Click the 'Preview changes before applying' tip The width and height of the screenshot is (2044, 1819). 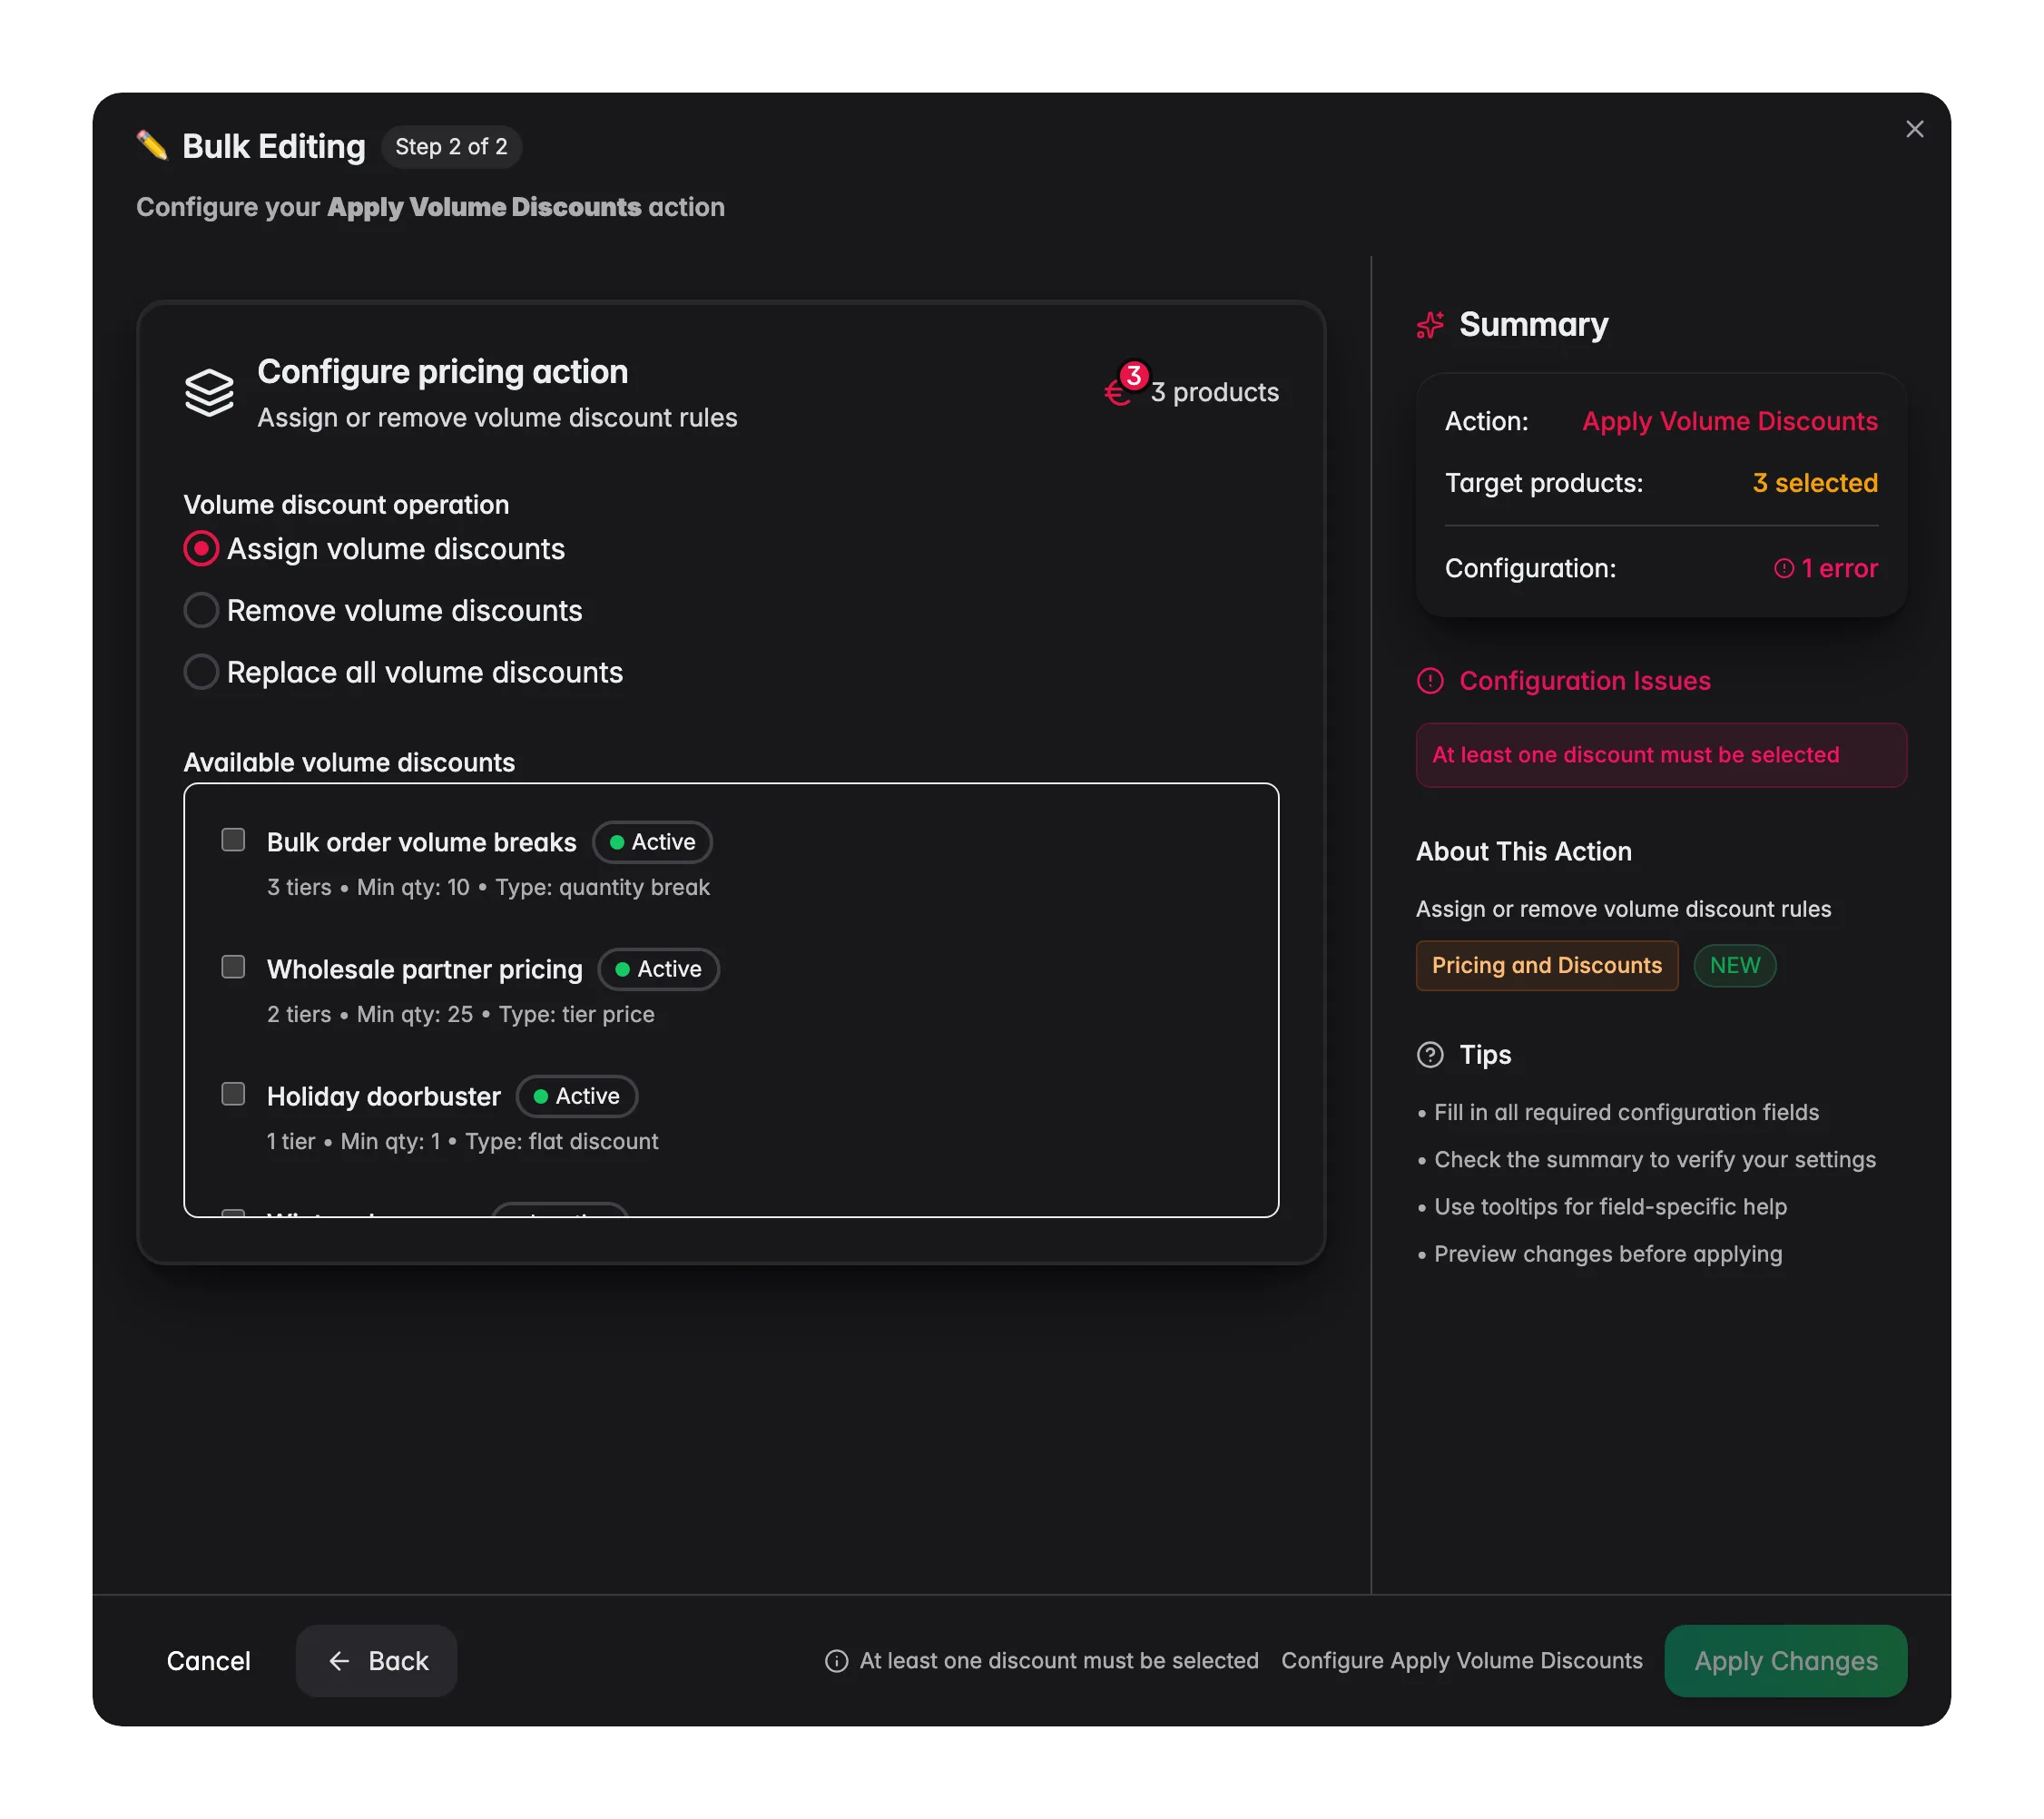[1607, 1254]
